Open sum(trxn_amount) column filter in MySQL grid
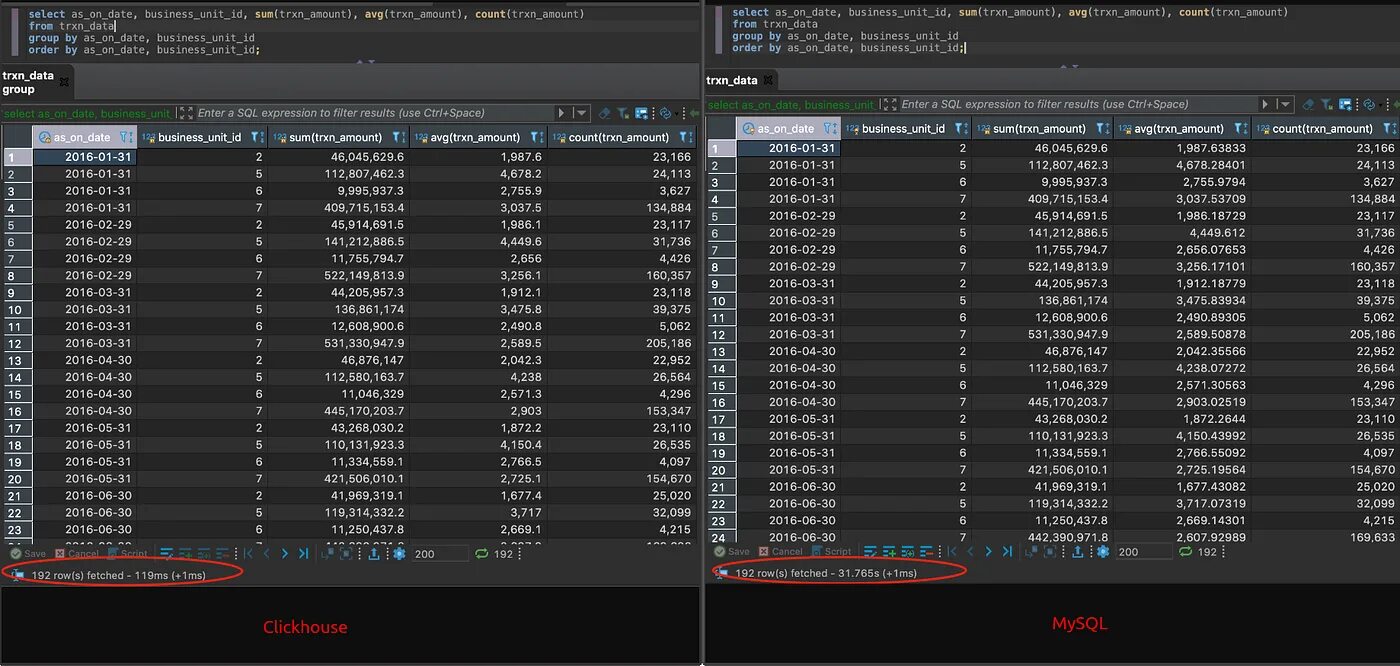 [1101, 128]
